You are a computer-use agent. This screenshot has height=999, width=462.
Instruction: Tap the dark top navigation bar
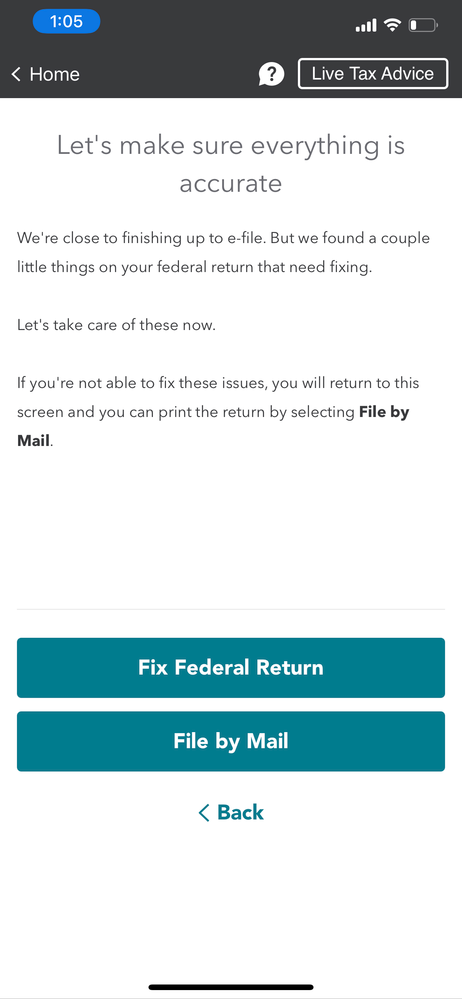tap(231, 73)
